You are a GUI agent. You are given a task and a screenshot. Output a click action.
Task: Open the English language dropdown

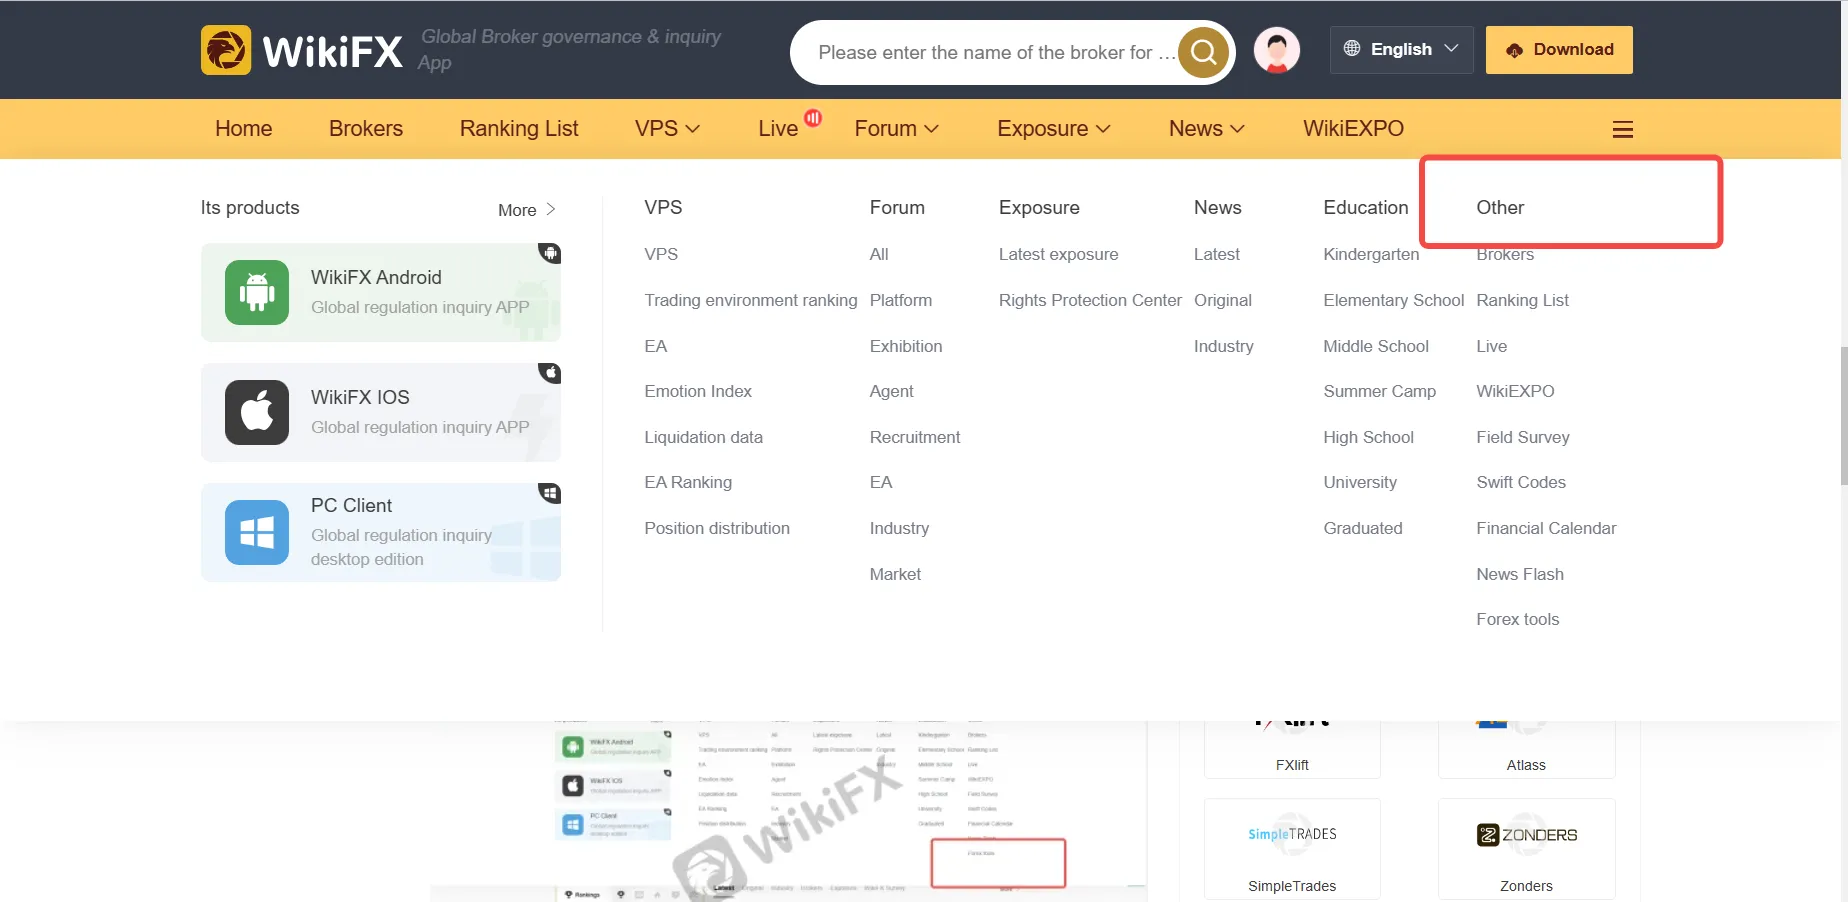click(1401, 49)
